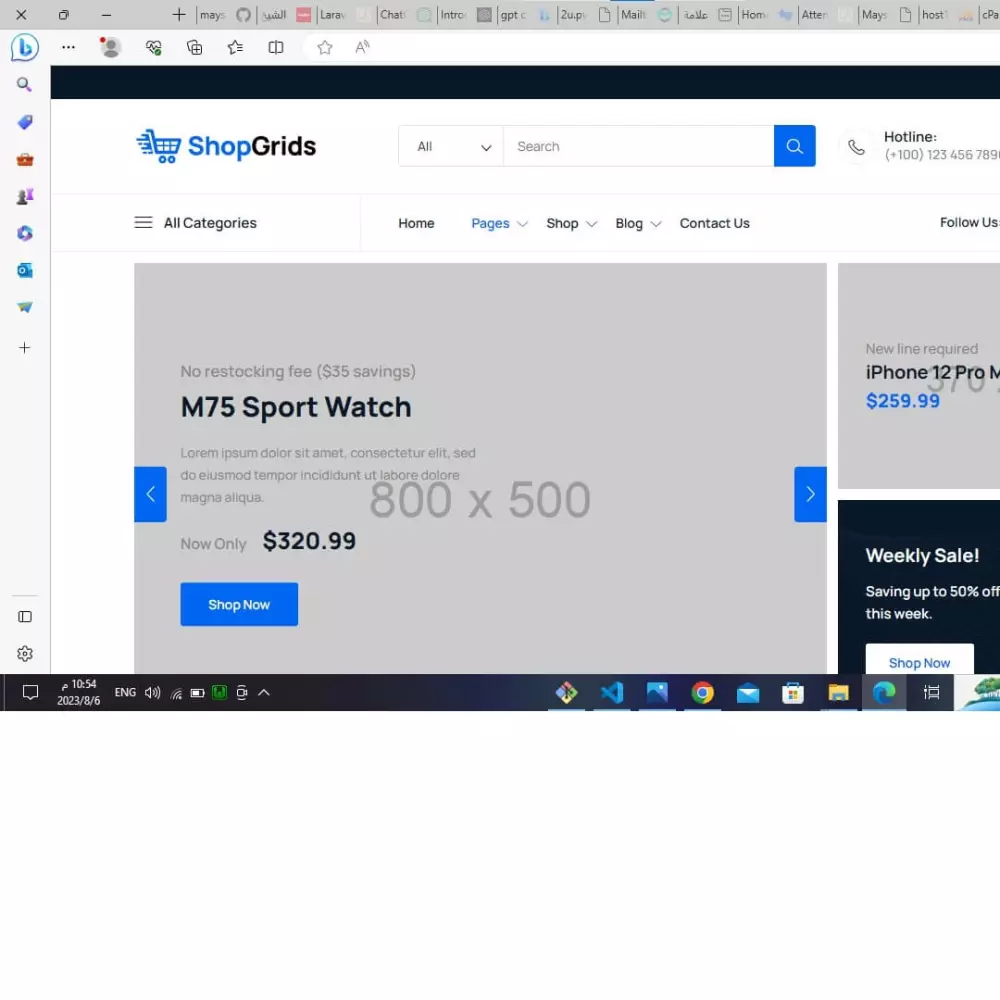Screen dimensions: 1000x1000
Task: Open the taskbar Wi-Fi network icon
Action: [x=177, y=693]
